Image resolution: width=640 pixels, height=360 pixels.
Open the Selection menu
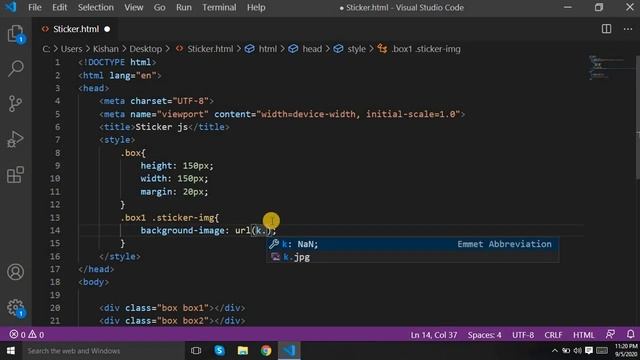pos(96,7)
